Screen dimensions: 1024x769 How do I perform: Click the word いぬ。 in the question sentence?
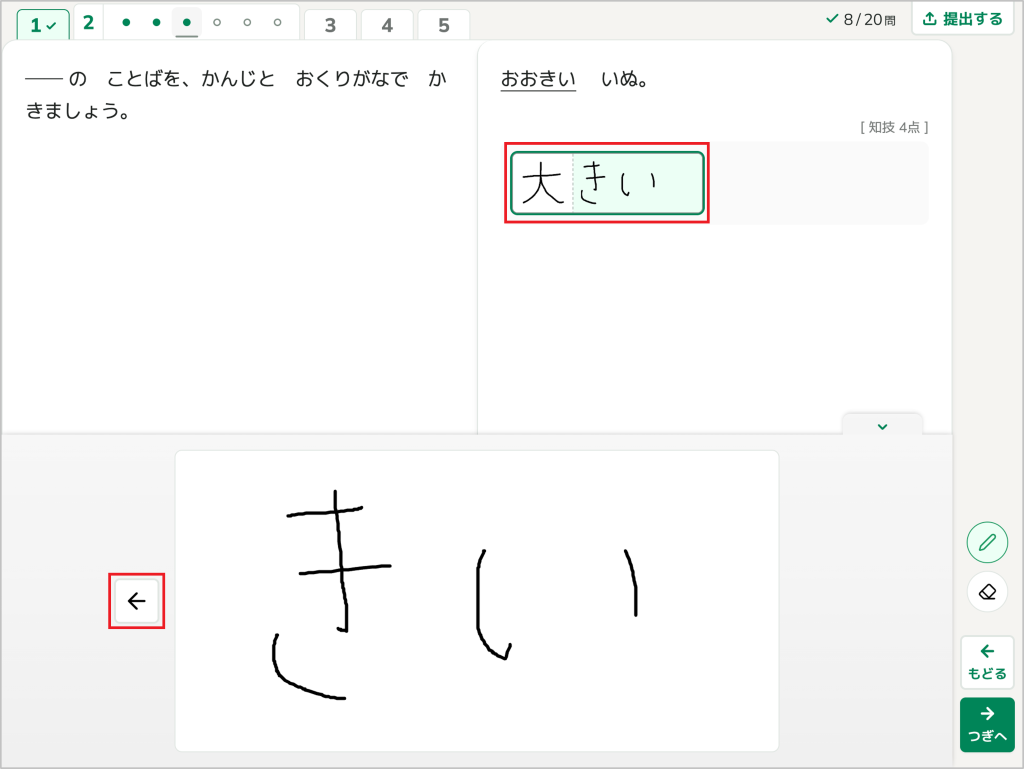624,79
